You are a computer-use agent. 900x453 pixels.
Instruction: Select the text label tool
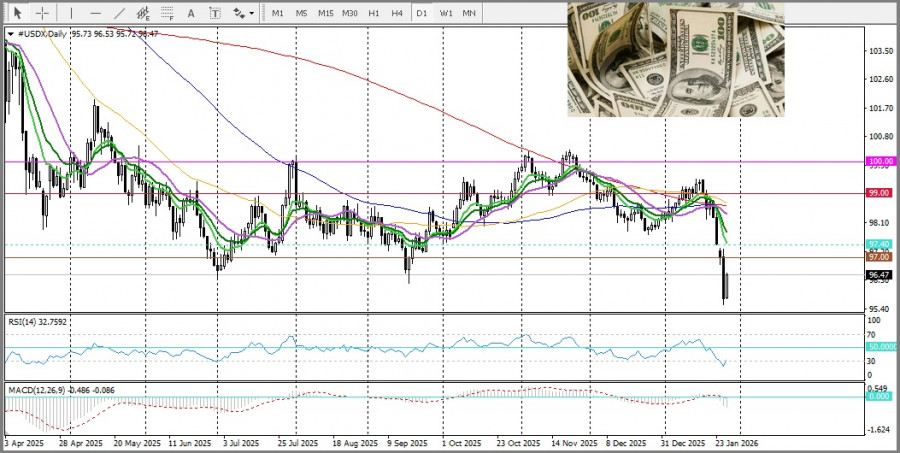[216, 14]
